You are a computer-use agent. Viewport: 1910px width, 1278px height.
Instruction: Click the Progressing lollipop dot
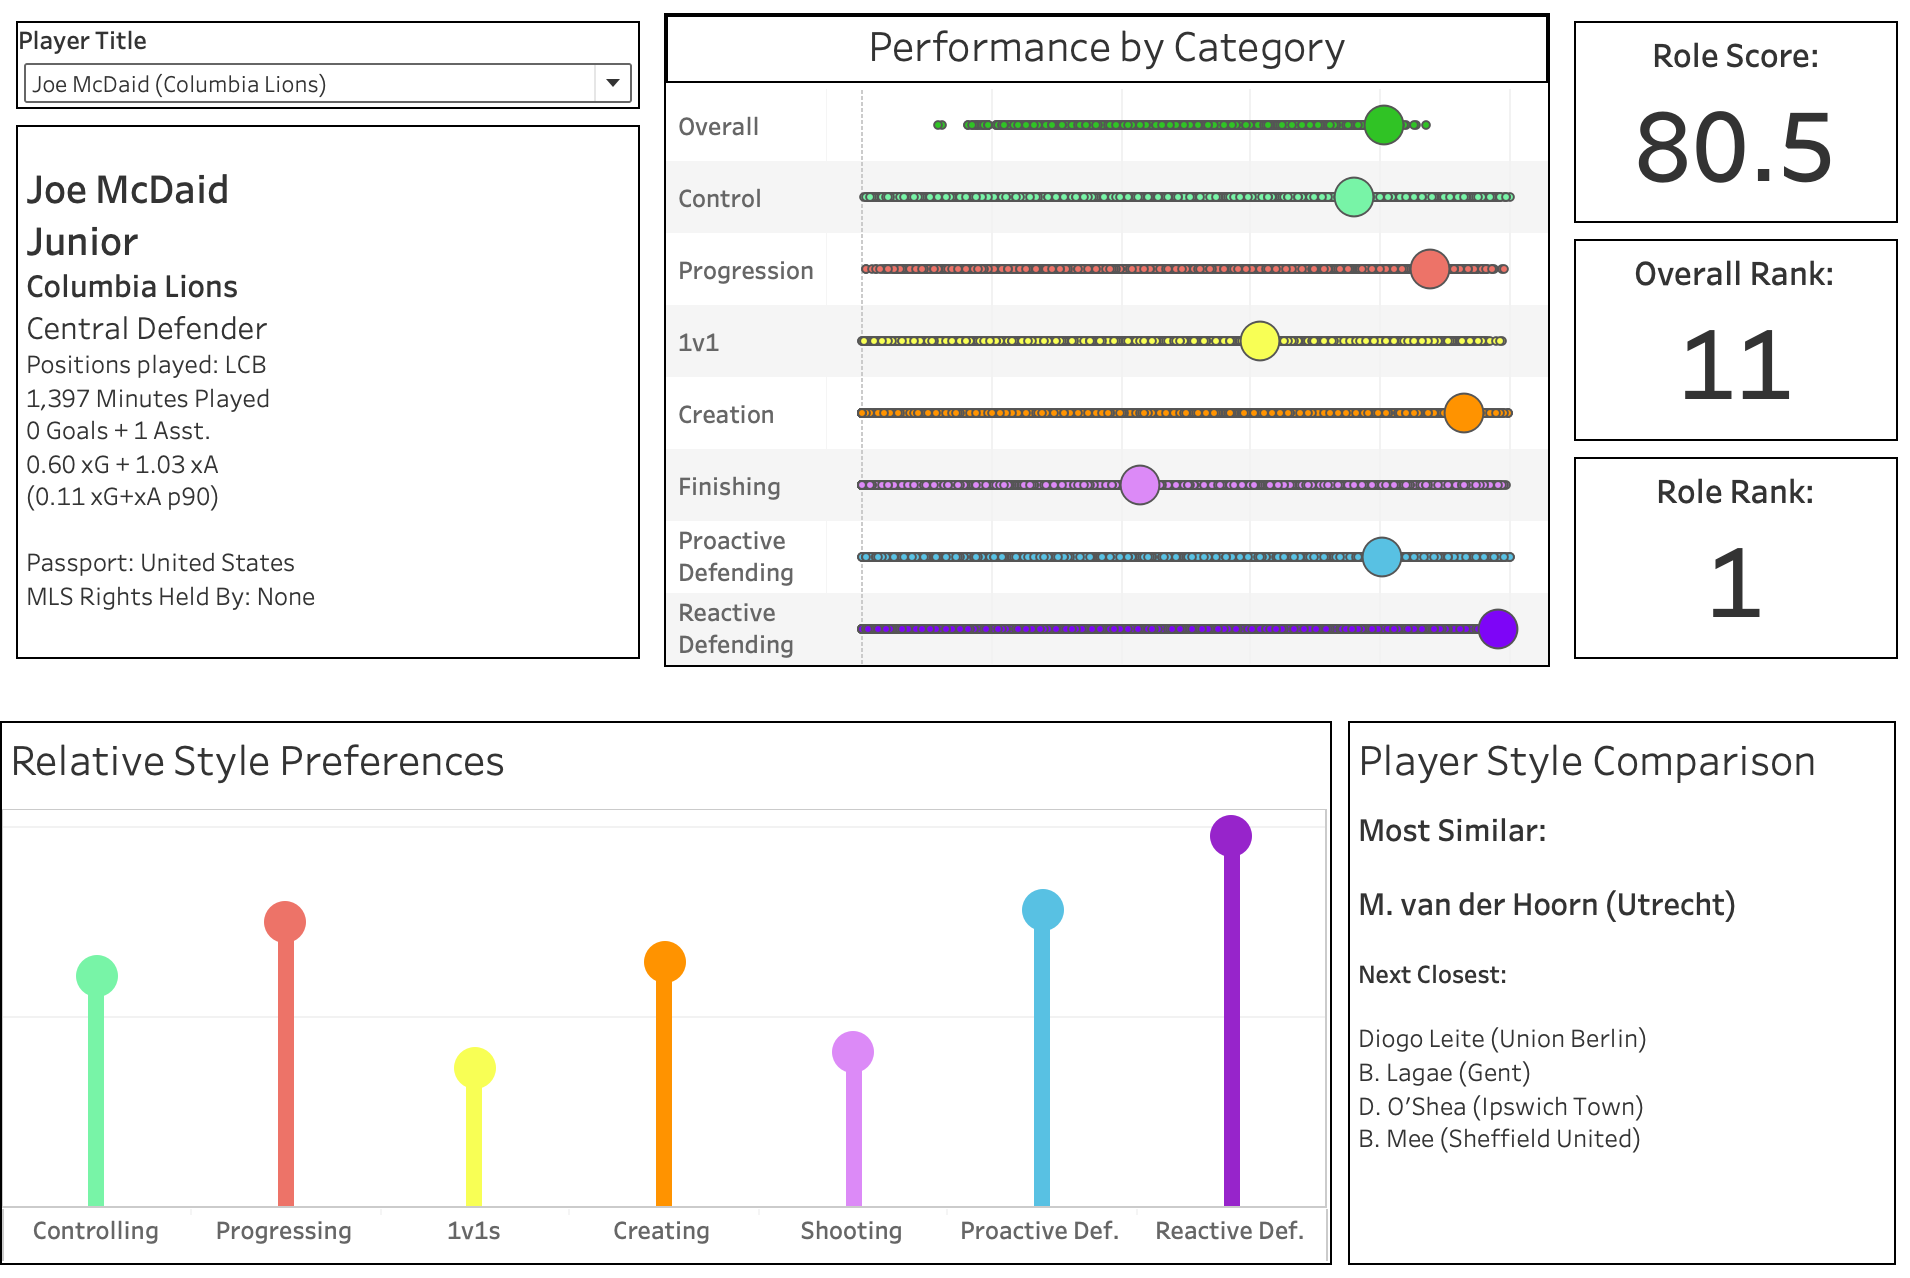coord(285,922)
